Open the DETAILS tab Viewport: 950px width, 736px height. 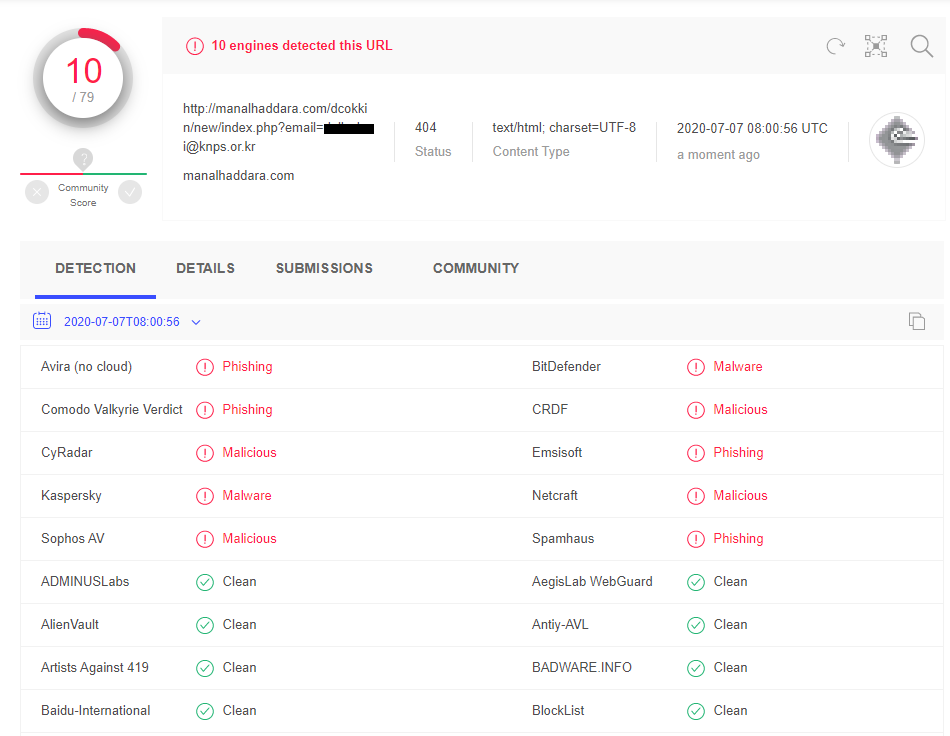(205, 268)
